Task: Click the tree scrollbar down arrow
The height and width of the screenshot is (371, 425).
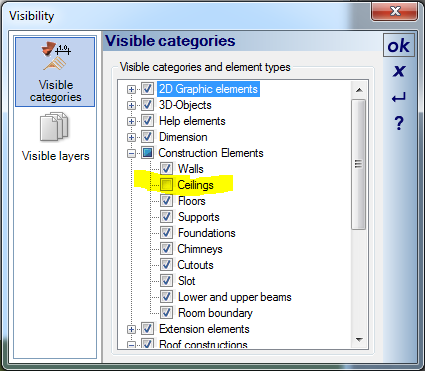Action: pyautogui.click(x=359, y=340)
